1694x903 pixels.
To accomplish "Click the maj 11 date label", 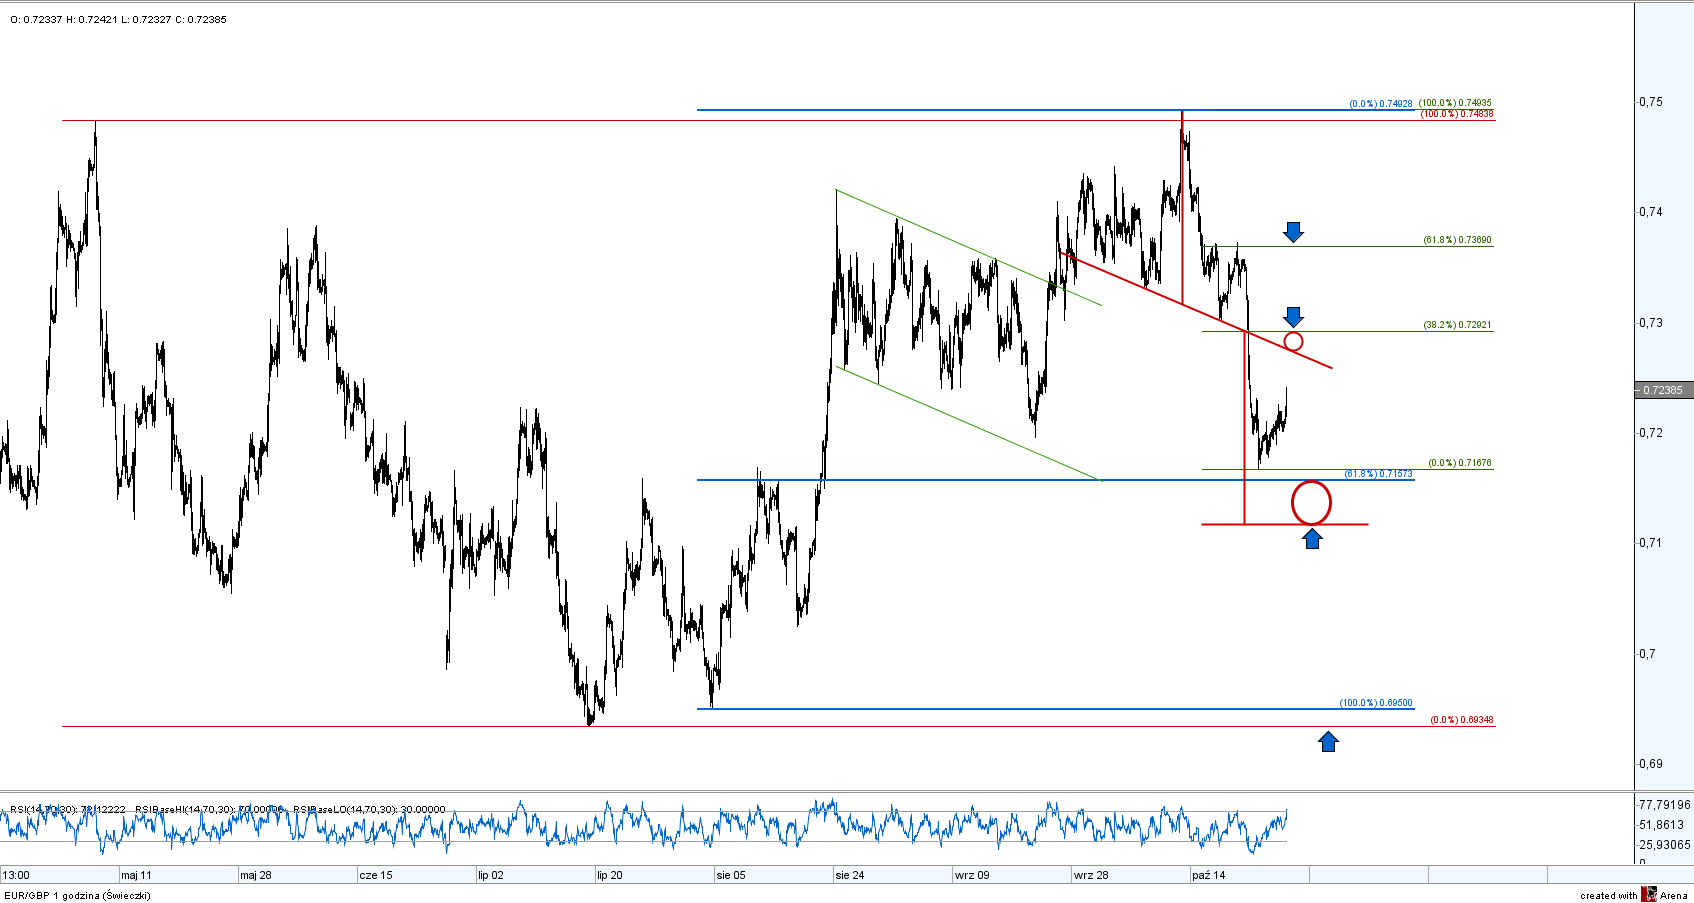I will [x=137, y=875].
